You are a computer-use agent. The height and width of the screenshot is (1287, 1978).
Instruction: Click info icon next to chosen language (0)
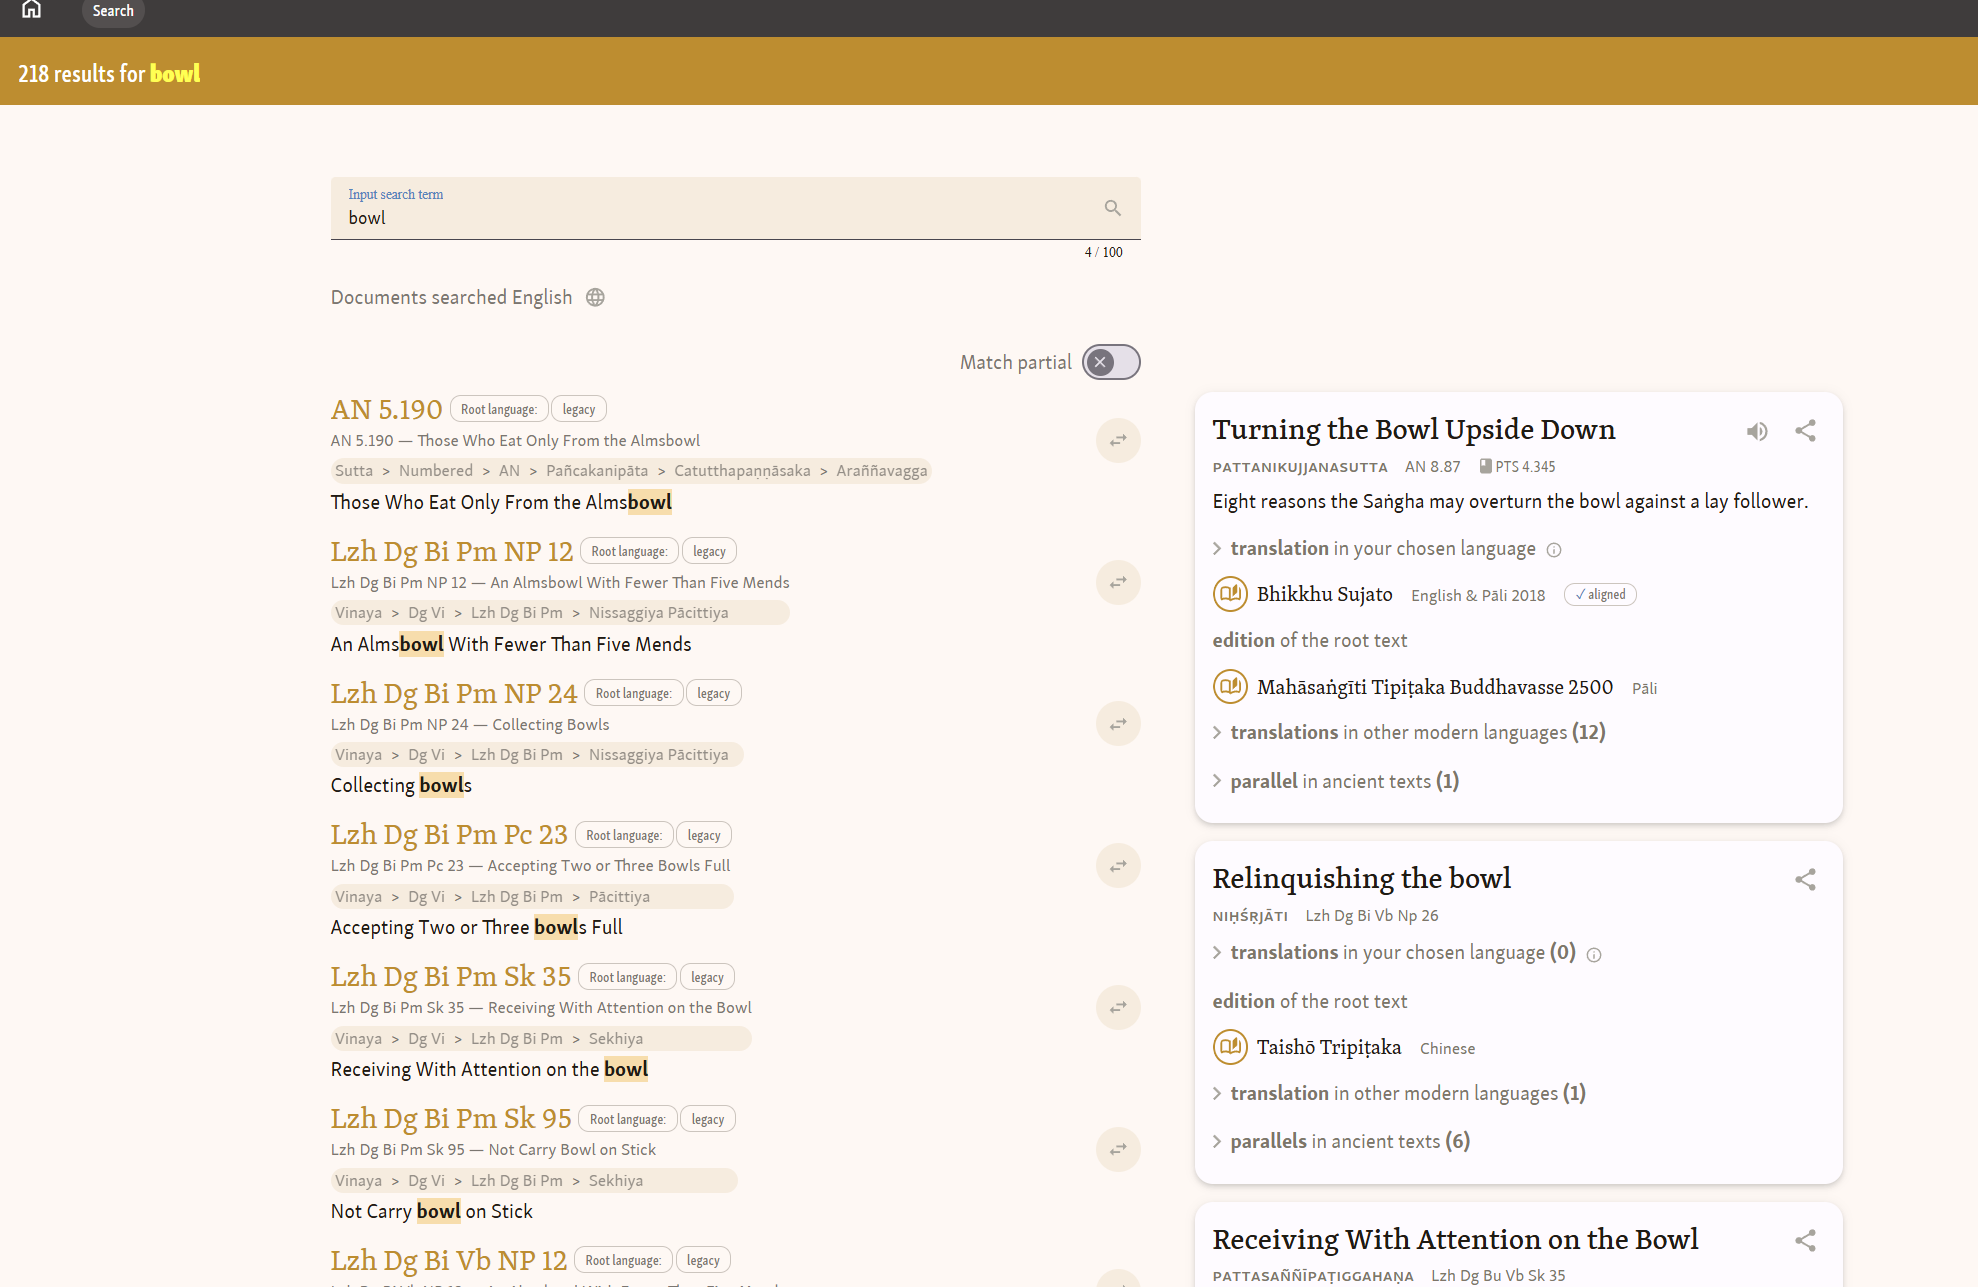(1594, 955)
